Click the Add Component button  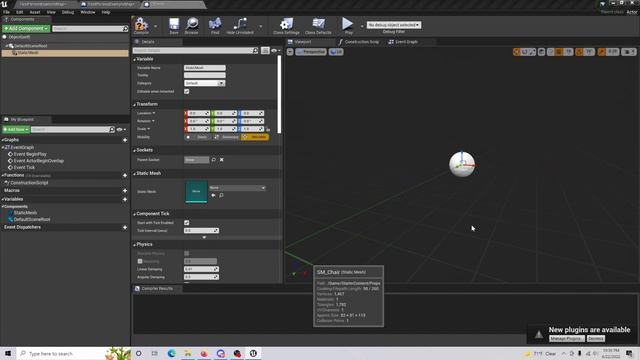pyautogui.click(x=26, y=29)
